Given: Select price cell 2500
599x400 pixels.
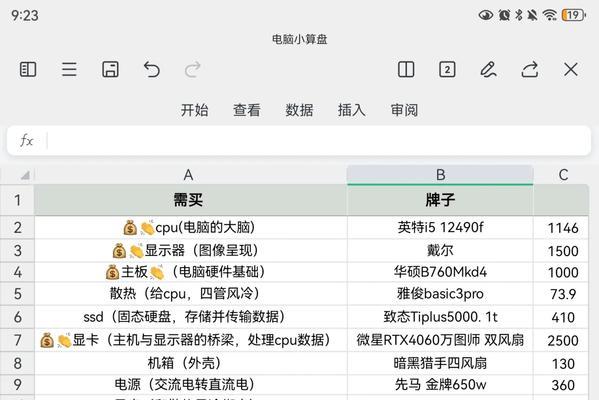Looking at the screenshot, I should [x=561, y=340].
